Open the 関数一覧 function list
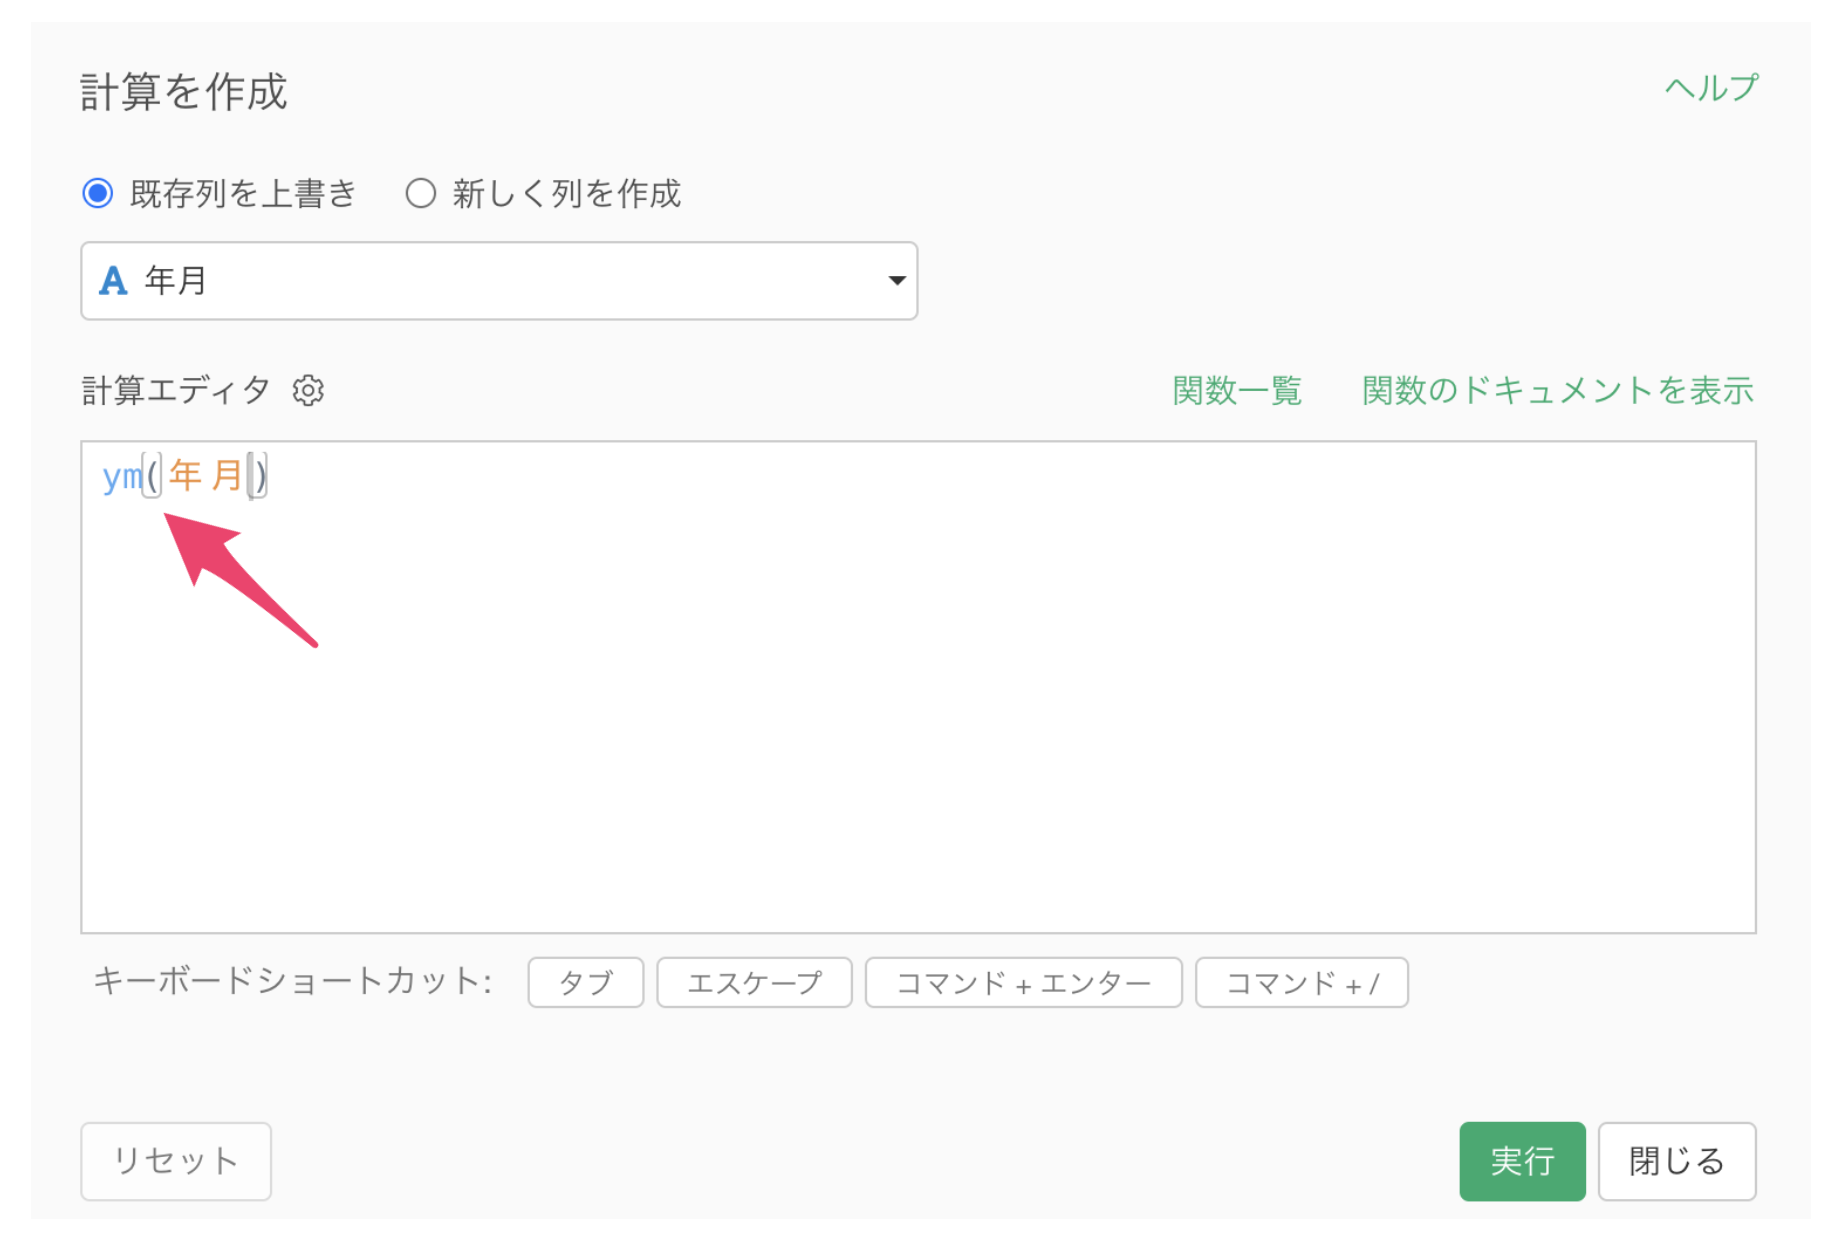The image size is (1834, 1242). click(x=1236, y=390)
